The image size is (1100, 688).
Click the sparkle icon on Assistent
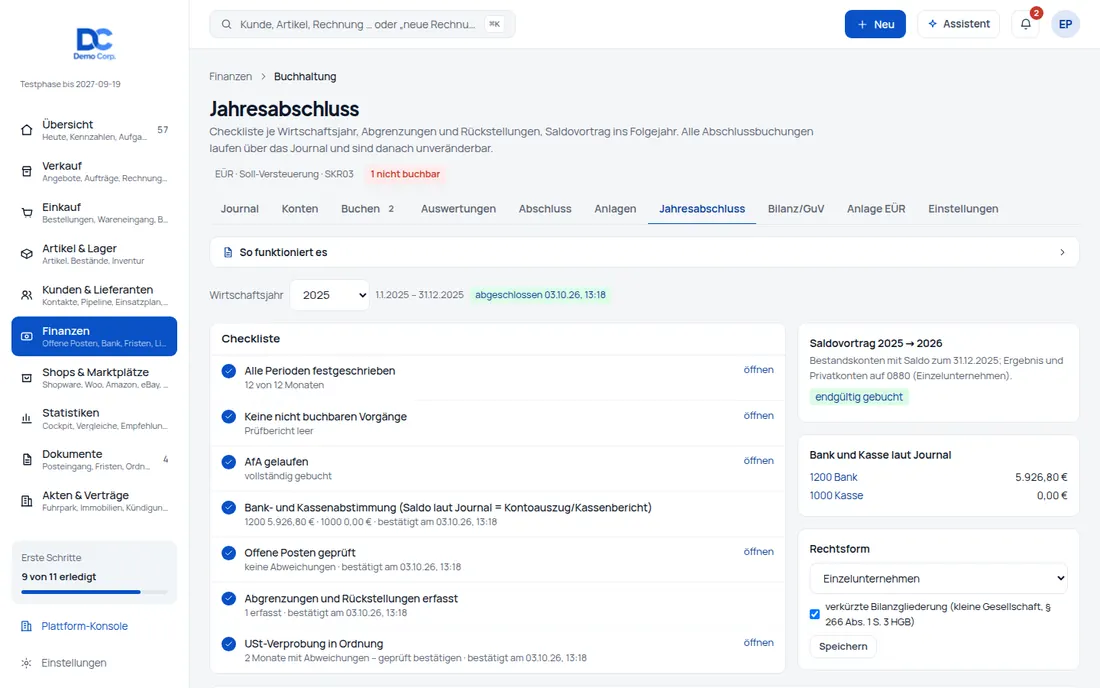point(932,24)
